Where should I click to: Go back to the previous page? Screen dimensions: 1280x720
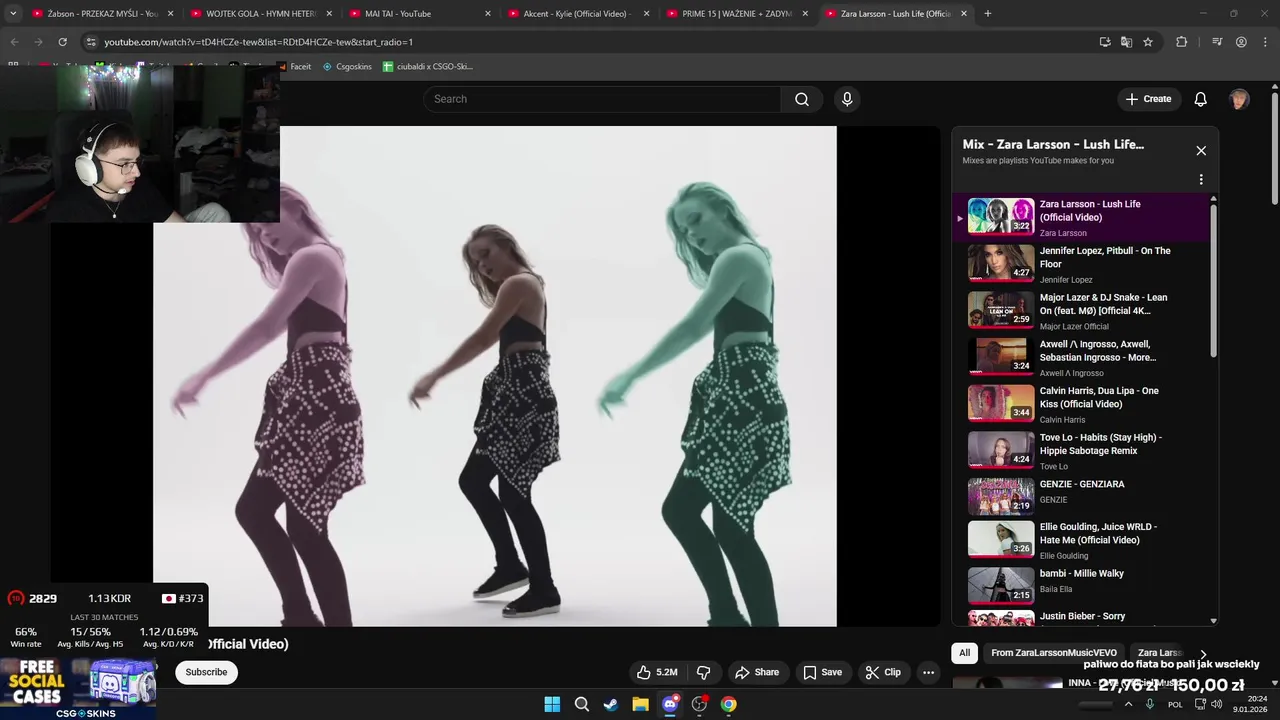[14, 42]
